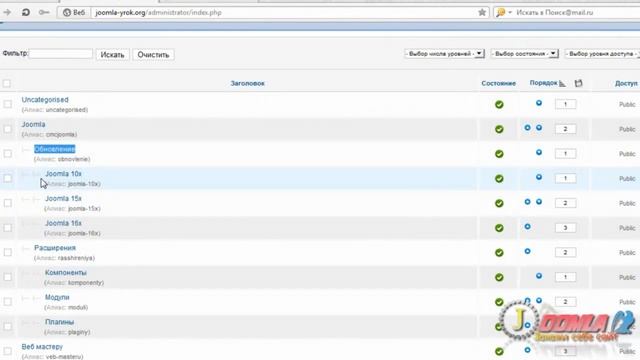Open the Выбор числа уровней dropdown
640x360 pixels.
tap(444, 53)
